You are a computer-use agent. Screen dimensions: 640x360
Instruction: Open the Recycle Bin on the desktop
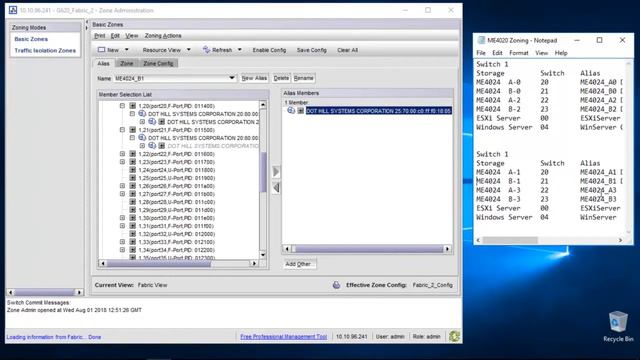pyautogui.click(x=618, y=326)
